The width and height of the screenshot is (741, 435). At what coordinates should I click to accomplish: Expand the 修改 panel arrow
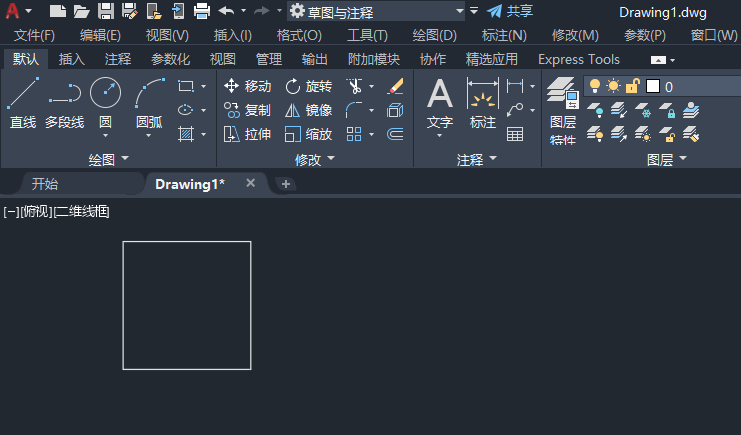(331, 158)
